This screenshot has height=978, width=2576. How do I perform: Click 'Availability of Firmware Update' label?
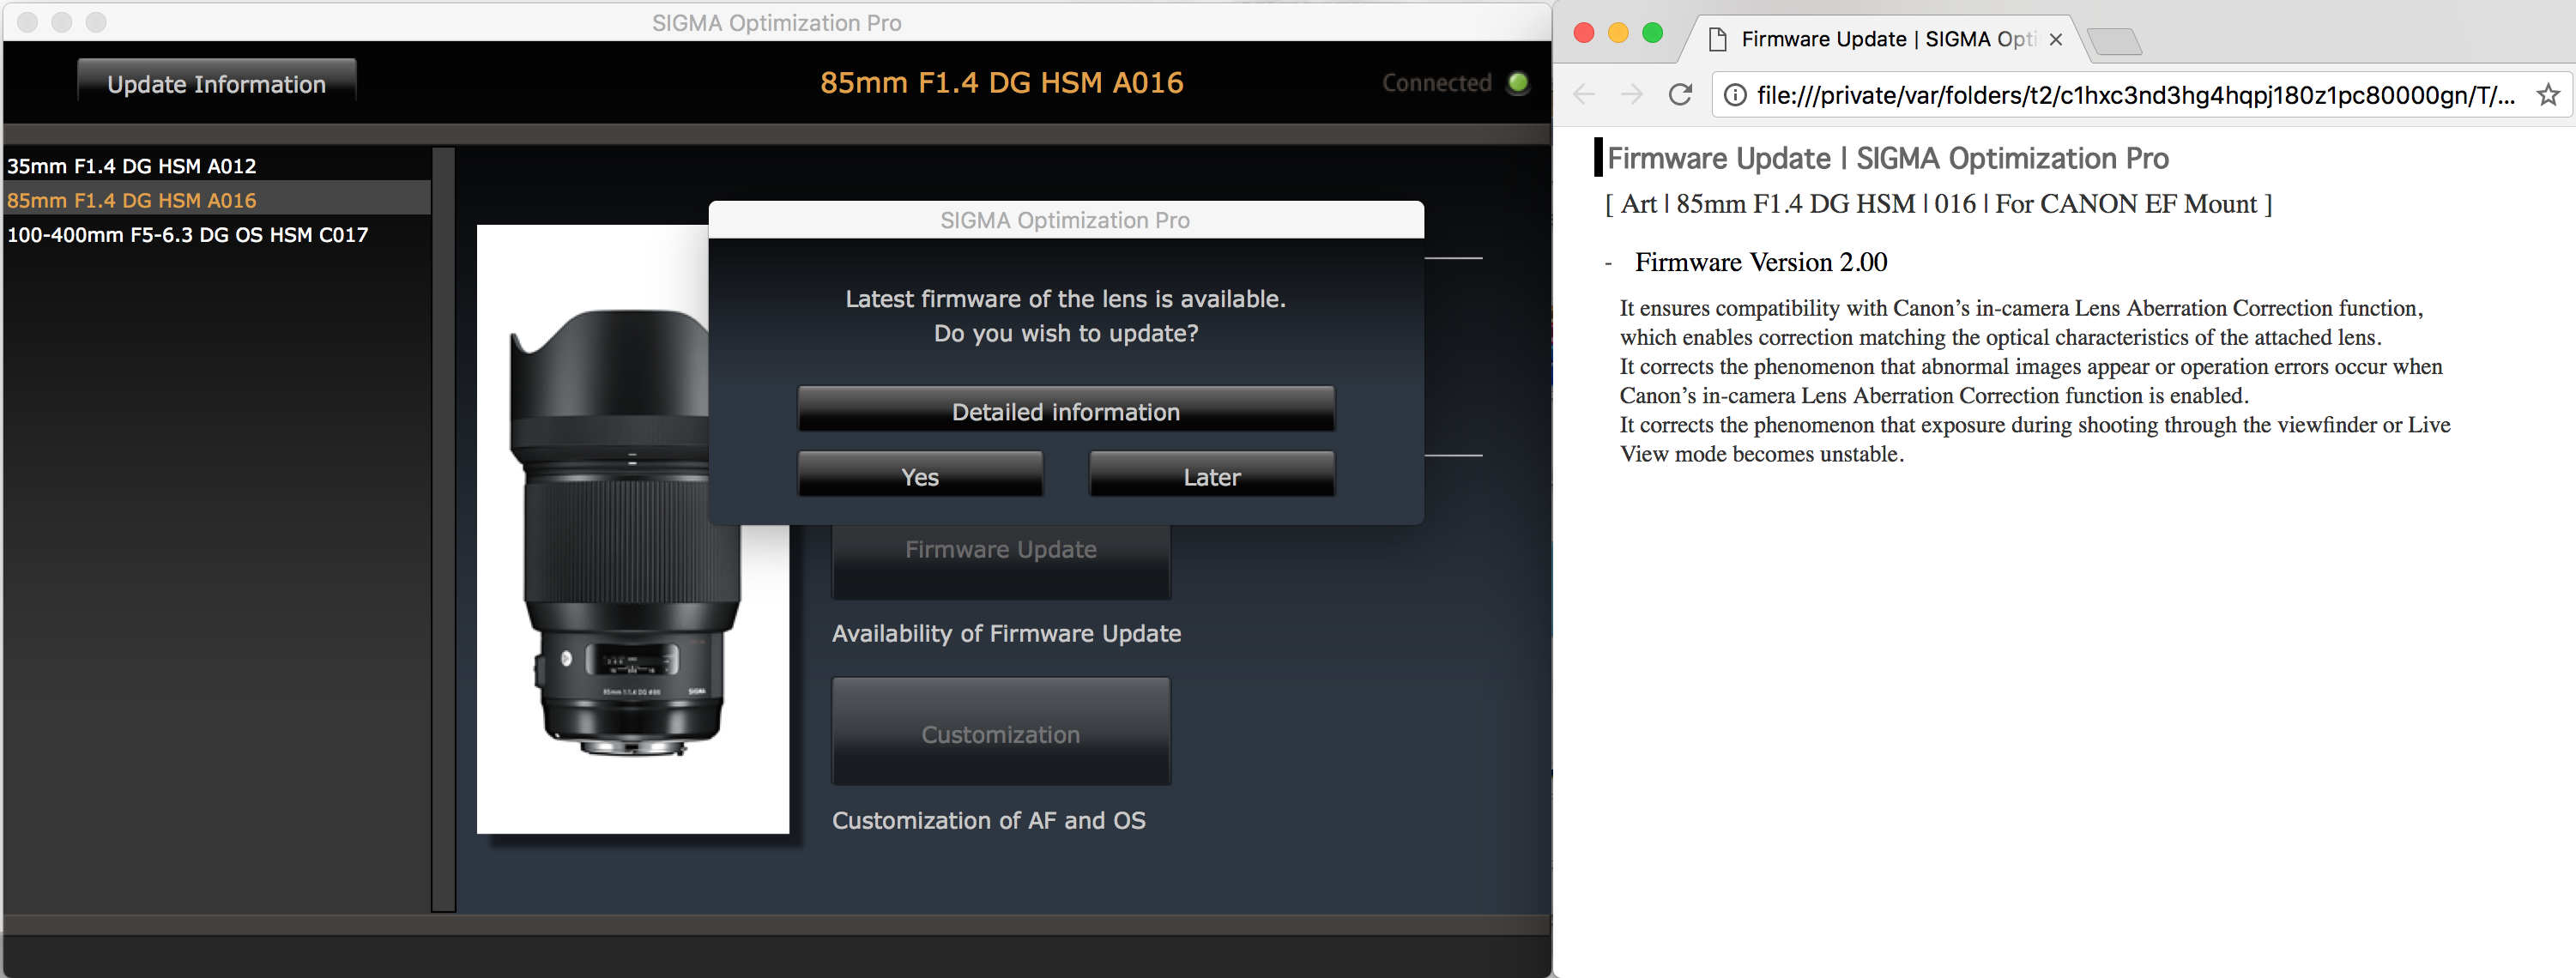[x=1006, y=633]
